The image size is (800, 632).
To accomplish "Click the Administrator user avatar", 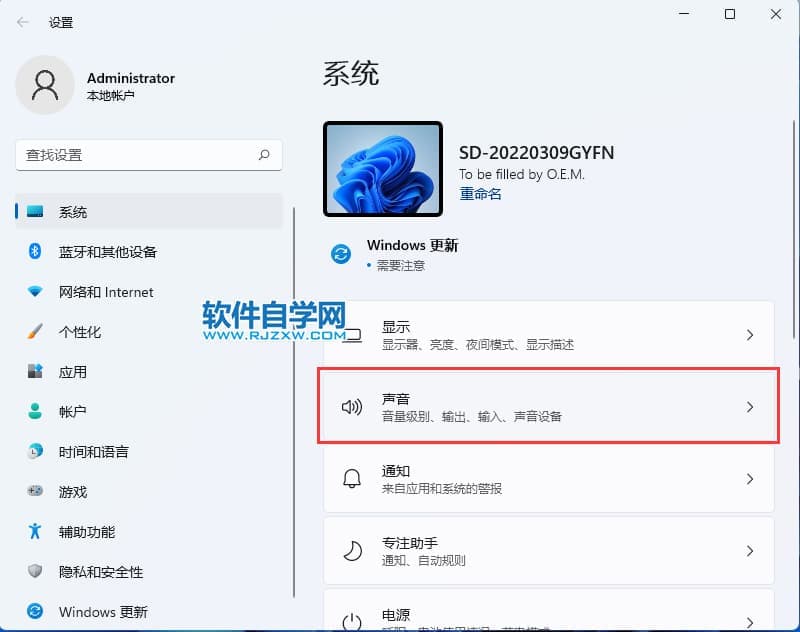I will click(x=44, y=85).
